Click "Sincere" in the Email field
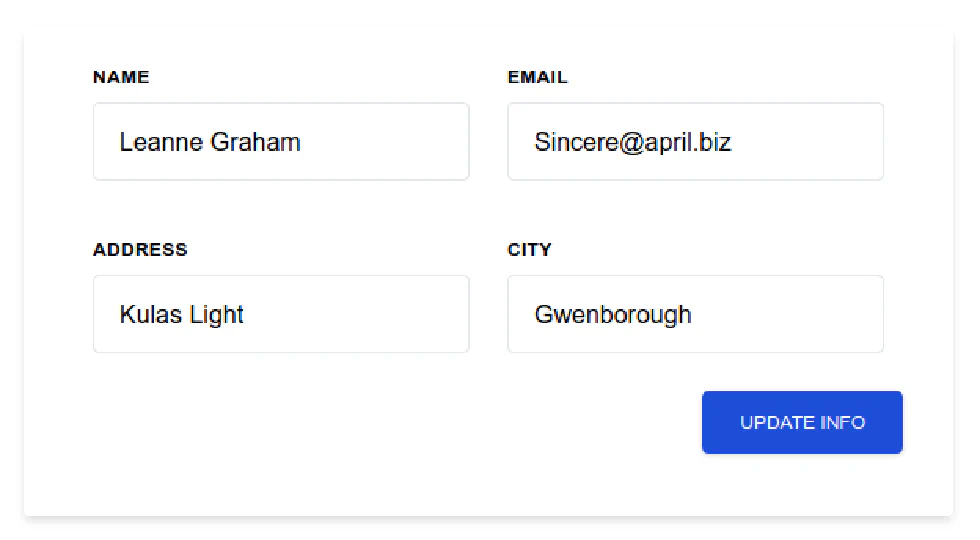The image size is (980, 540). (576, 142)
